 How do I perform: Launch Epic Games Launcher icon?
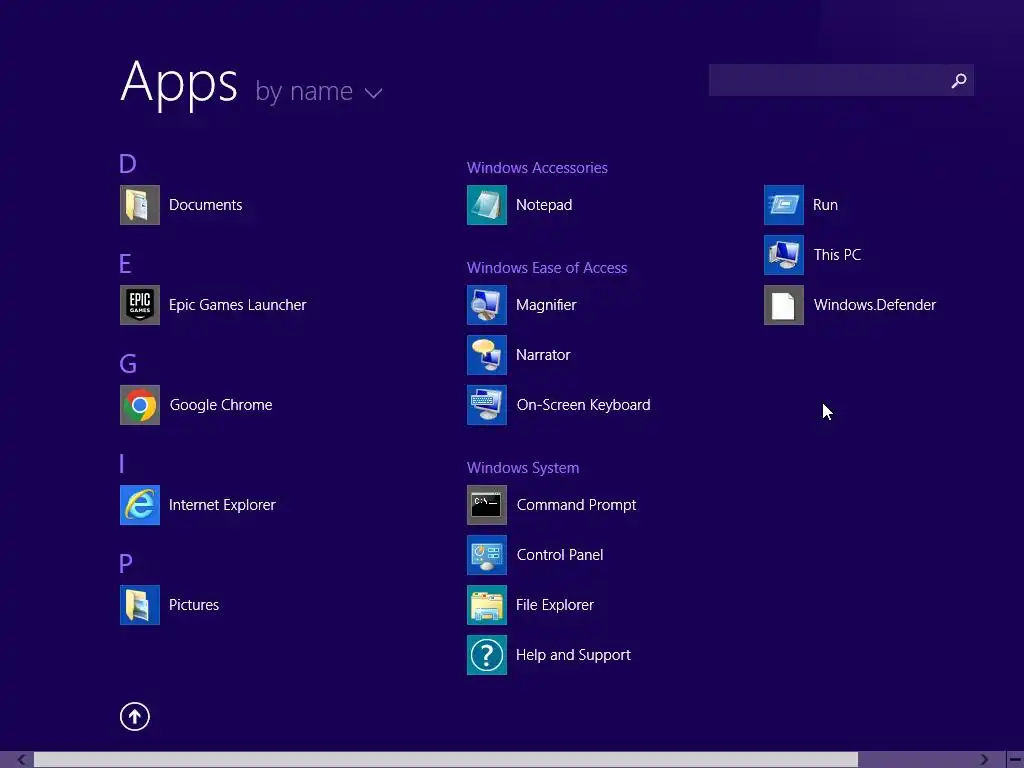[140, 305]
